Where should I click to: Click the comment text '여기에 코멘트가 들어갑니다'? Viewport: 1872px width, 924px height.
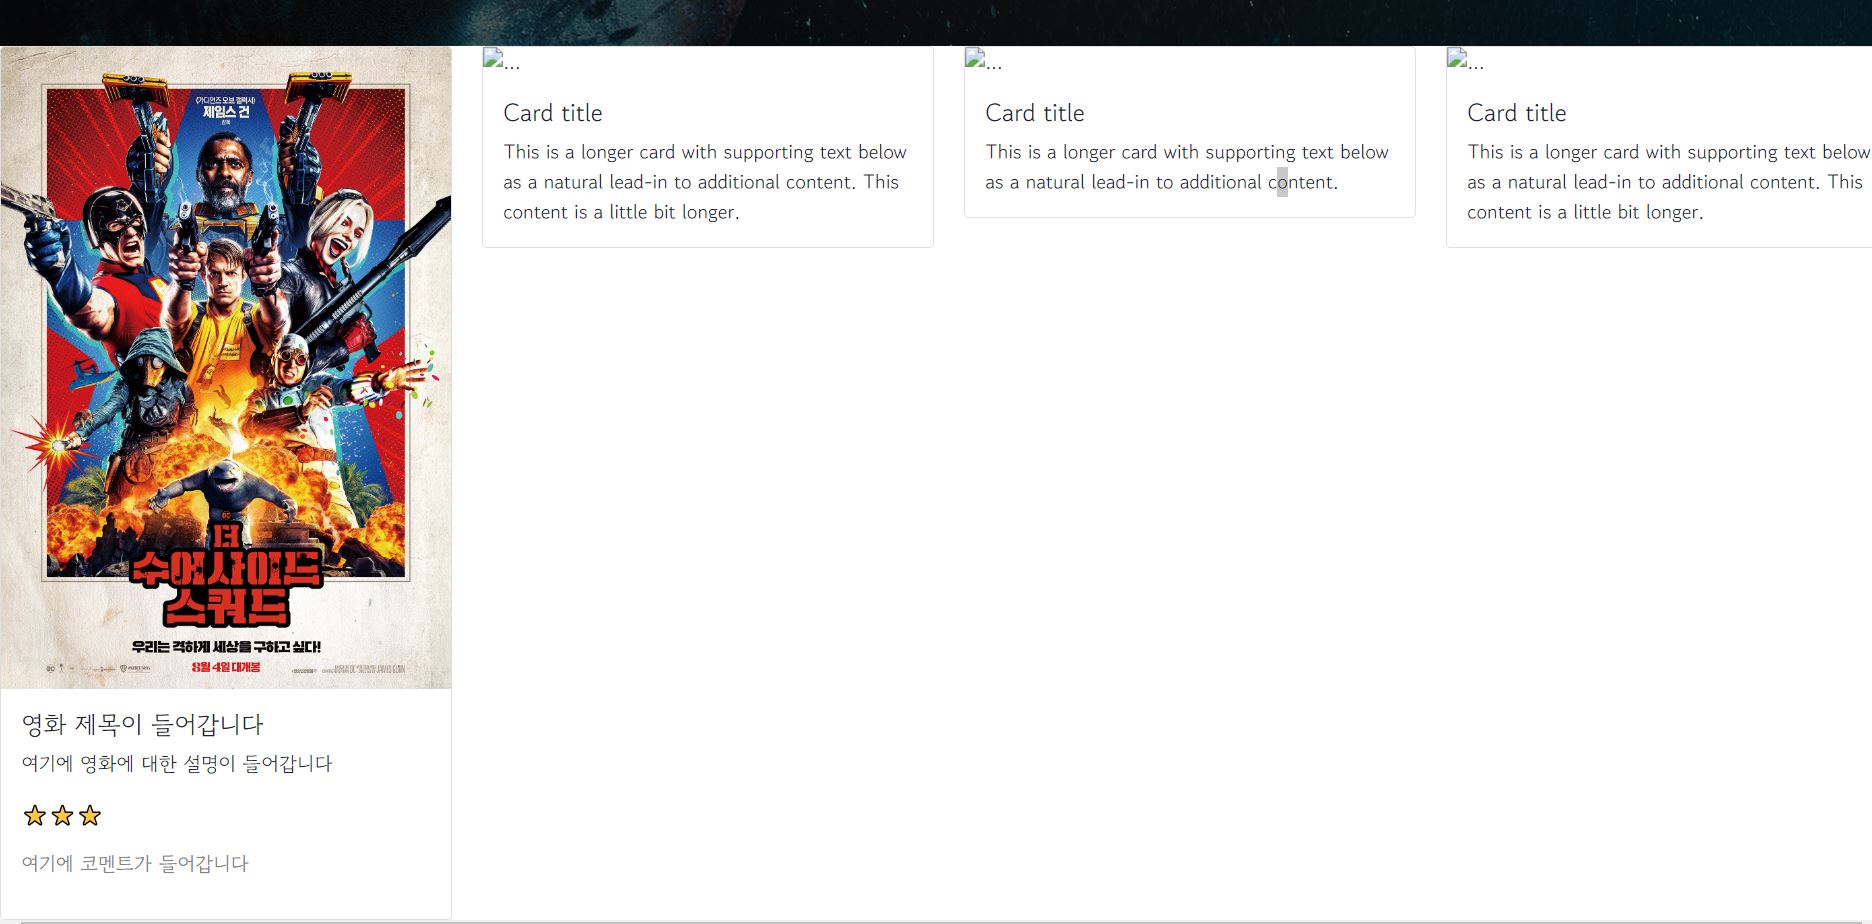[135, 863]
